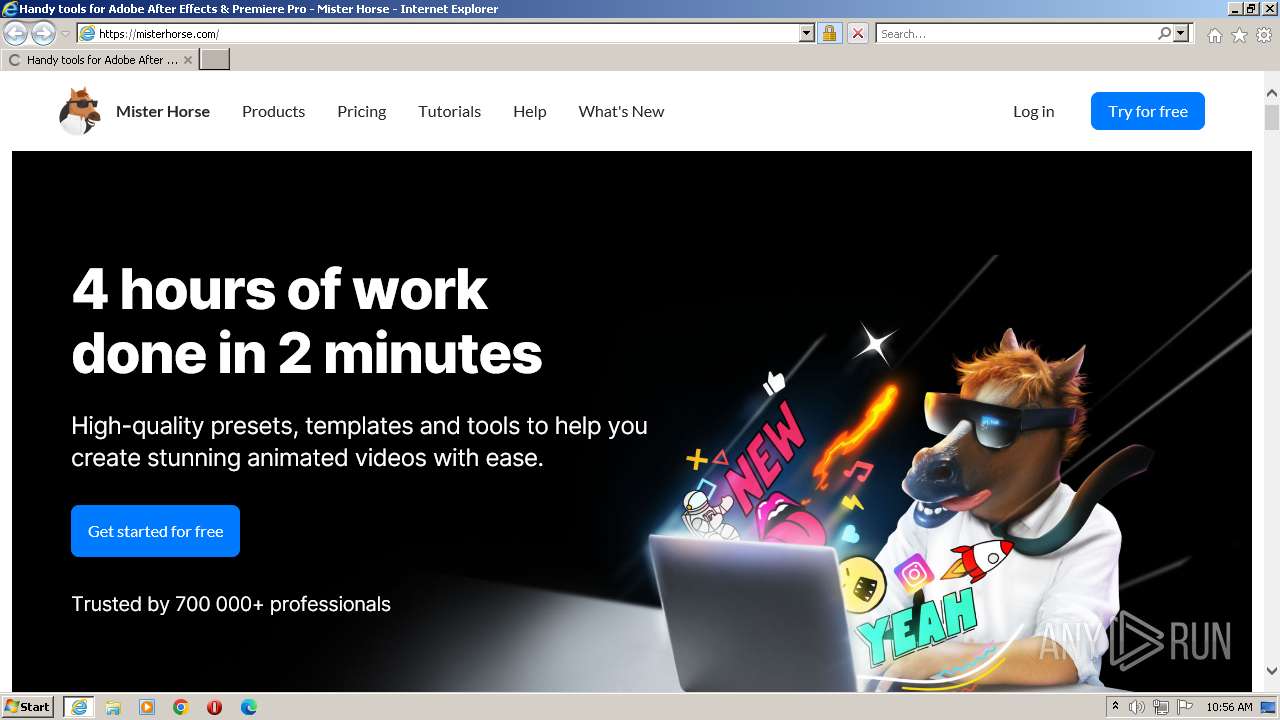This screenshot has height=720, width=1280.
Task: Open the media player taskbar icon
Action: pyautogui.click(x=147, y=707)
